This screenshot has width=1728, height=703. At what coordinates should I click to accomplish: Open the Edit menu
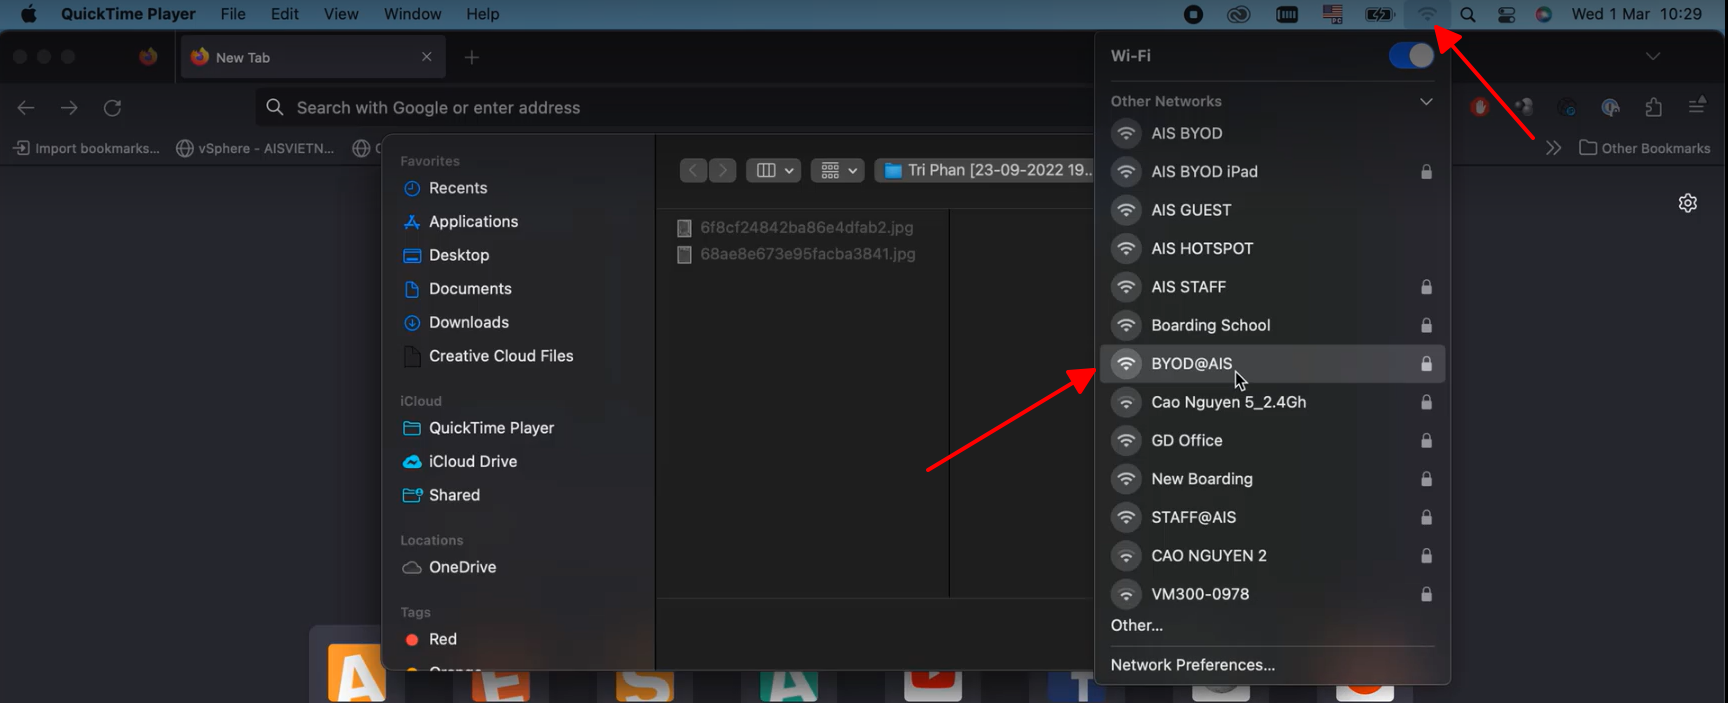pyautogui.click(x=285, y=14)
